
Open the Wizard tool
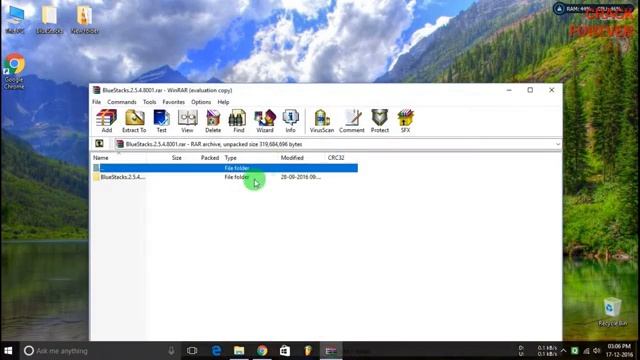[265, 121]
